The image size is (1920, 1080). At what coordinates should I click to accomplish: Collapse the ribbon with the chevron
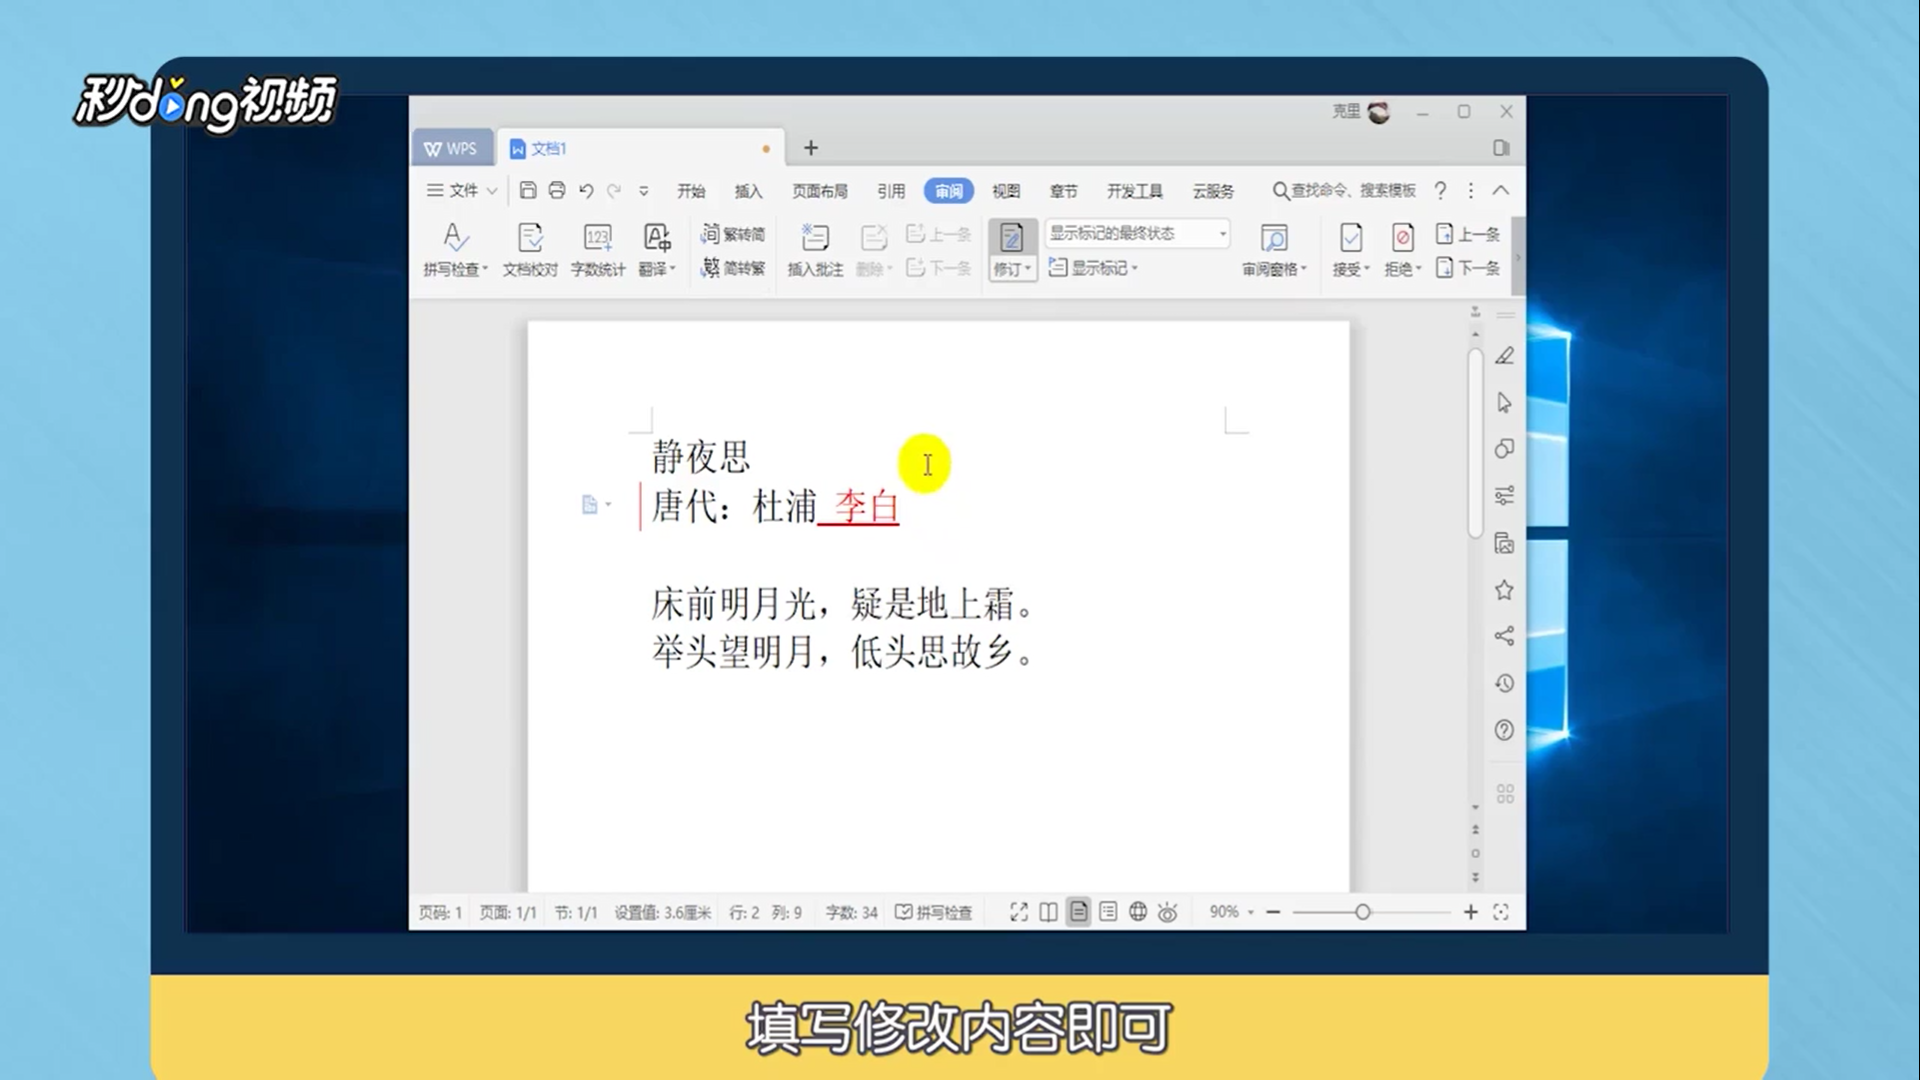[x=1501, y=190]
